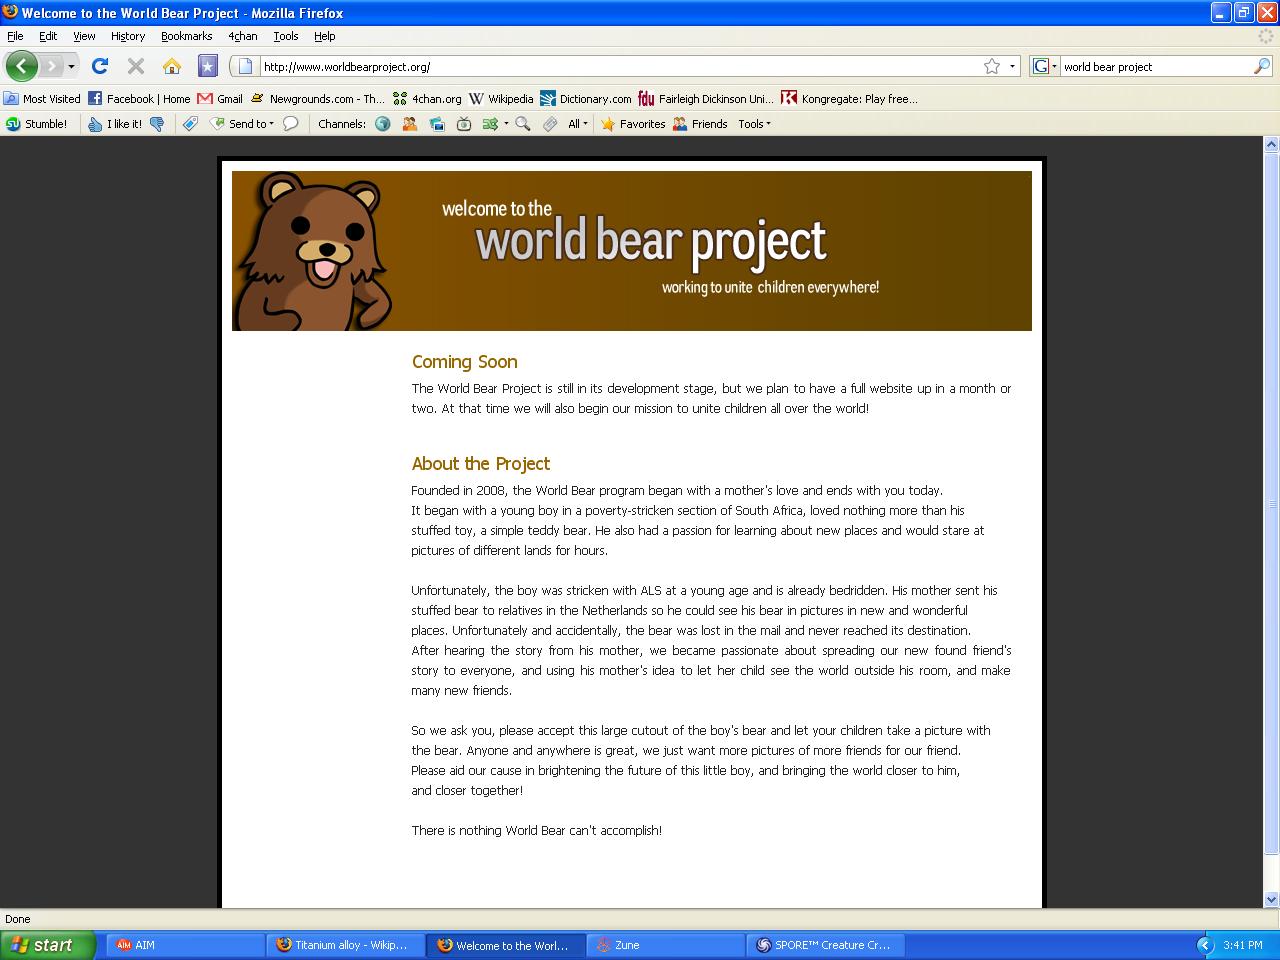1280x960 pixels.
Task: Open the StumbleUpon speech bubble comments icon
Action: pos(291,124)
